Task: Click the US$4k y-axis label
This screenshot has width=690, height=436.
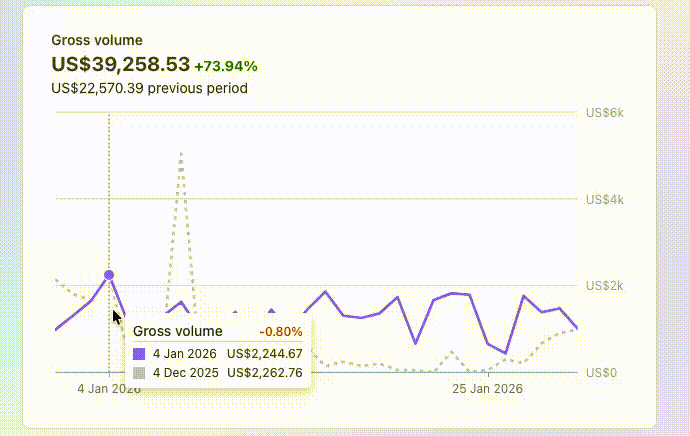Action: pos(604,199)
